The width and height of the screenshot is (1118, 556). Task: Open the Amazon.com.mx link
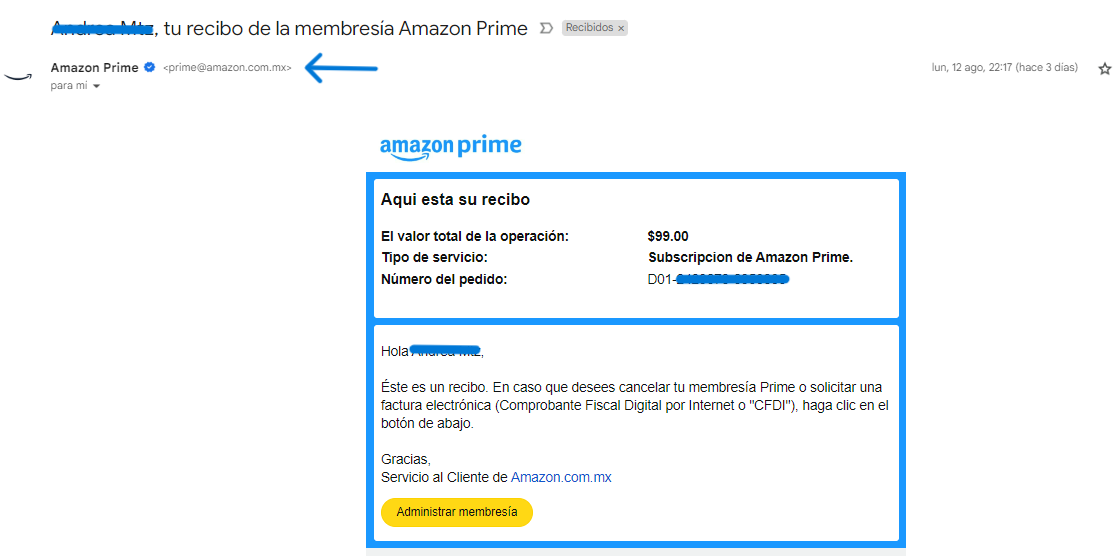click(561, 477)
